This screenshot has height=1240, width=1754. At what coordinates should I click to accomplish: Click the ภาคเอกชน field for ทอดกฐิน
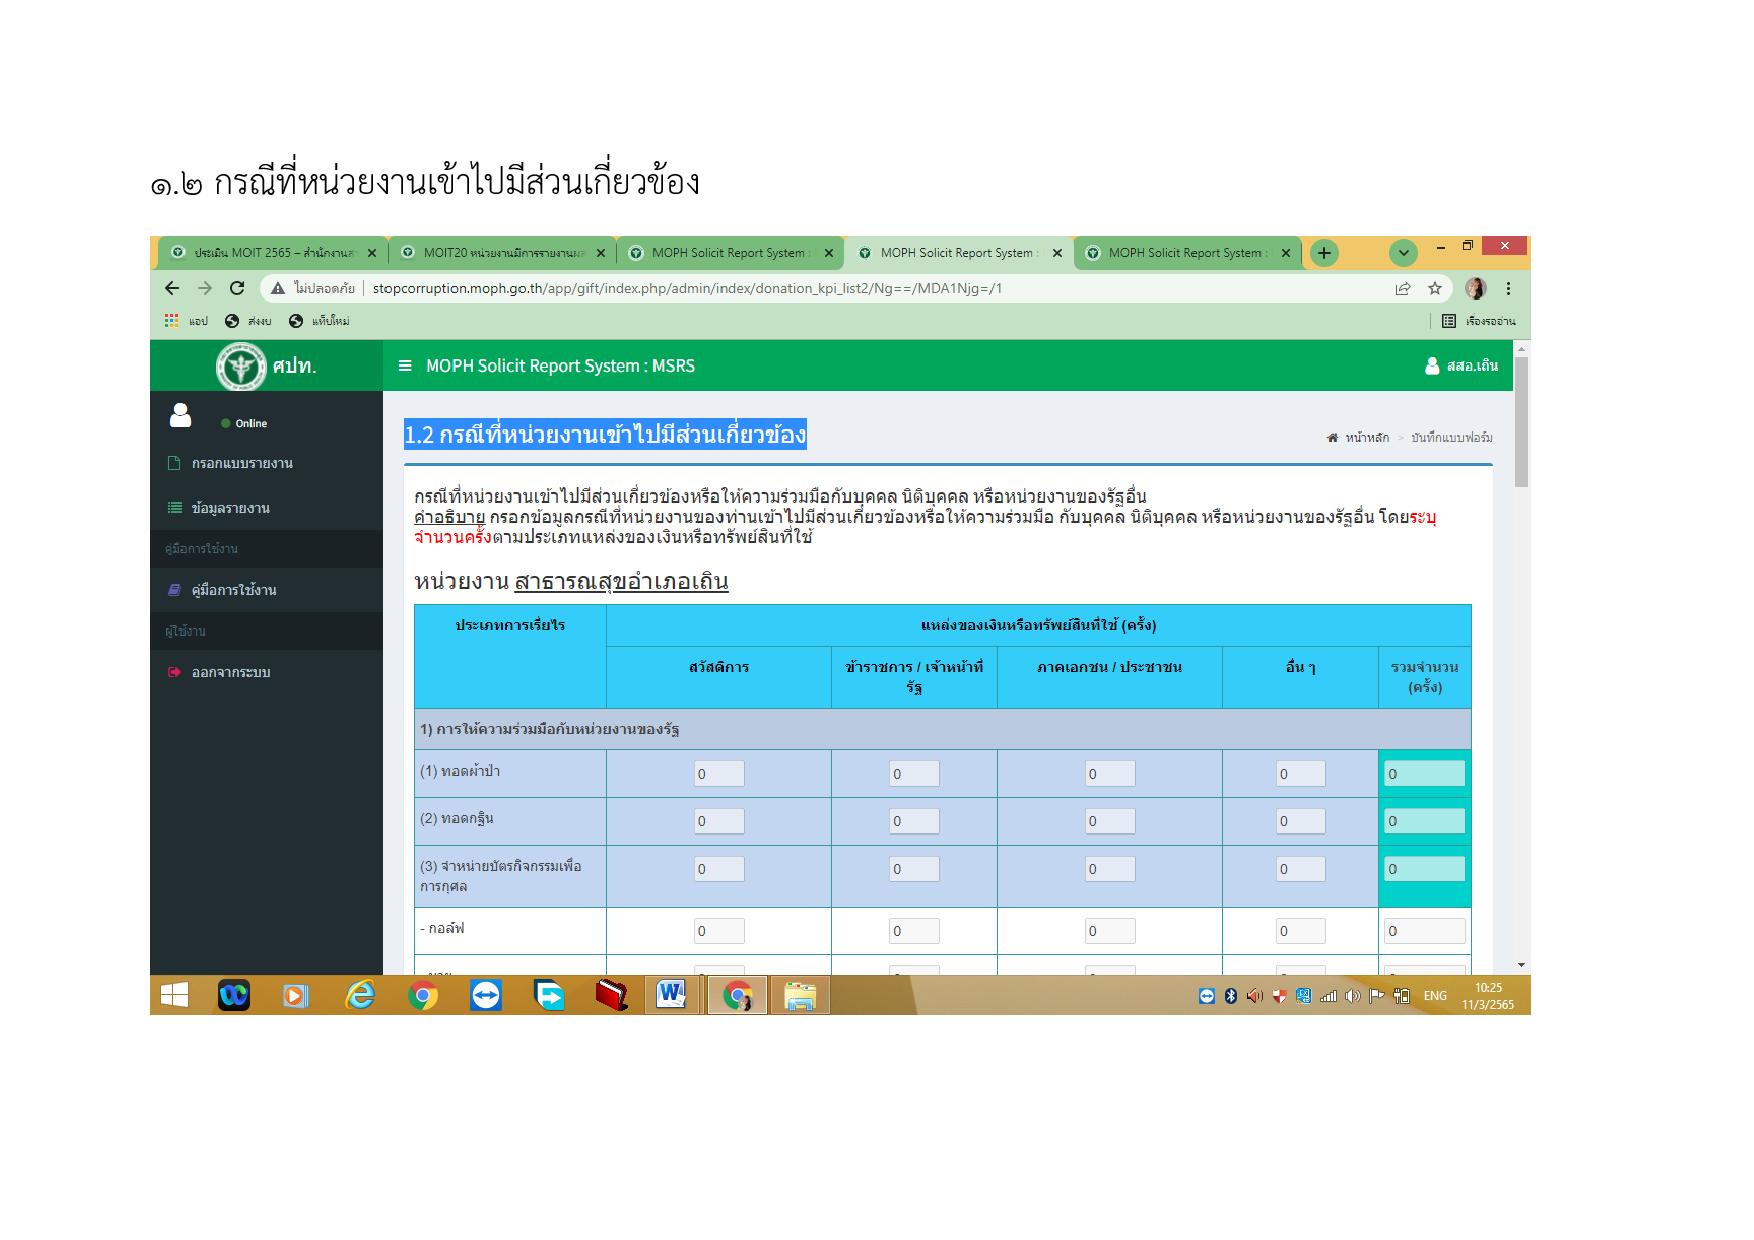click(x=1110, y=821)
